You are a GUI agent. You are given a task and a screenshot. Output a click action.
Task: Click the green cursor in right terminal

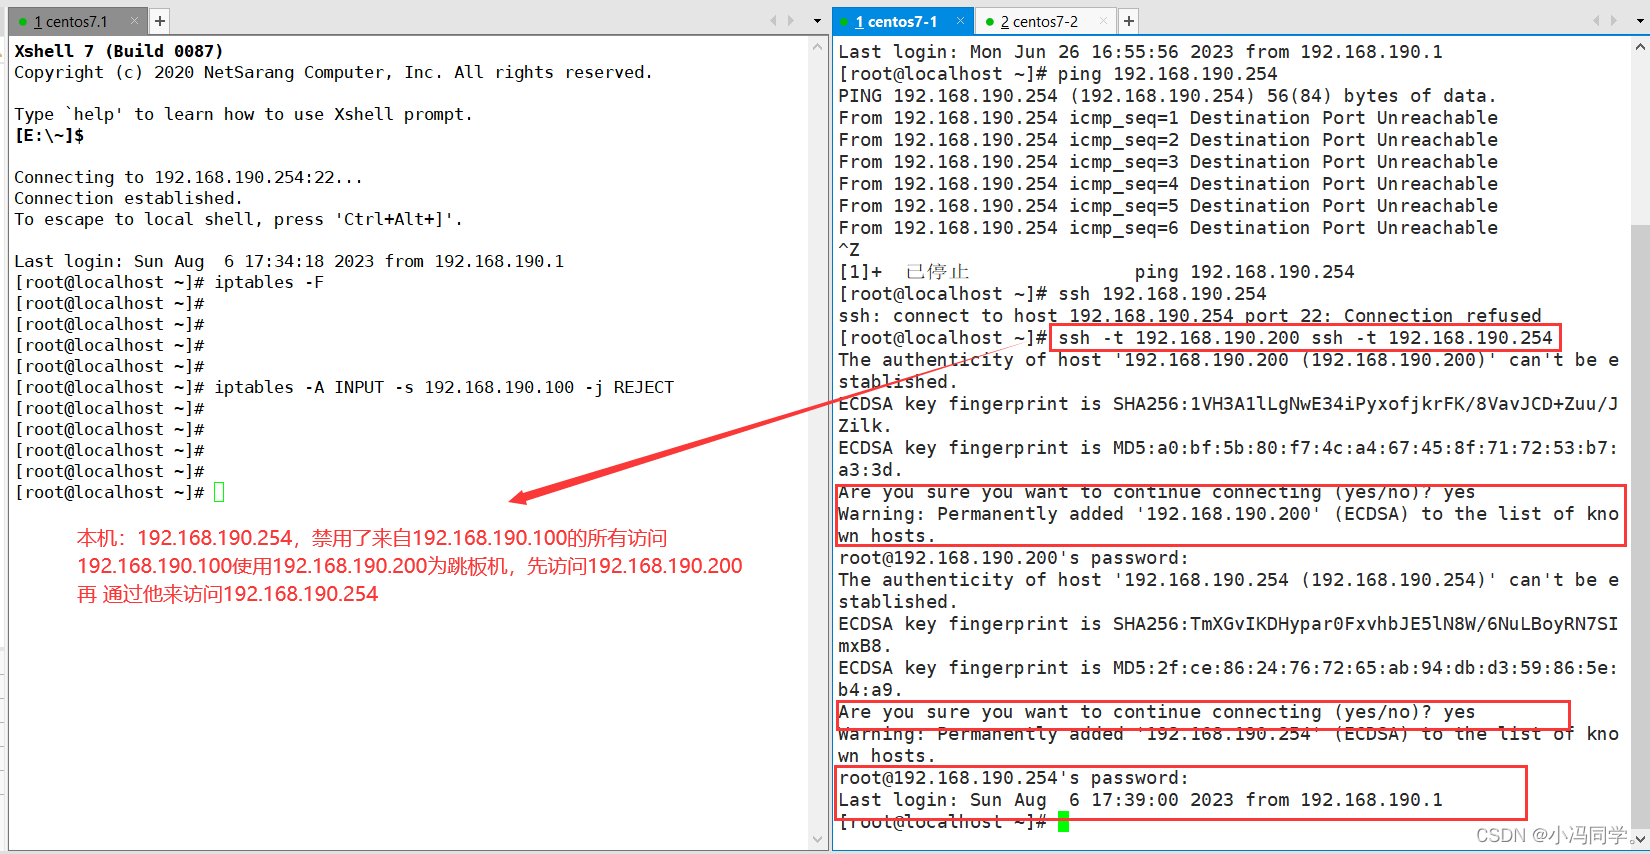point(1063,822)
